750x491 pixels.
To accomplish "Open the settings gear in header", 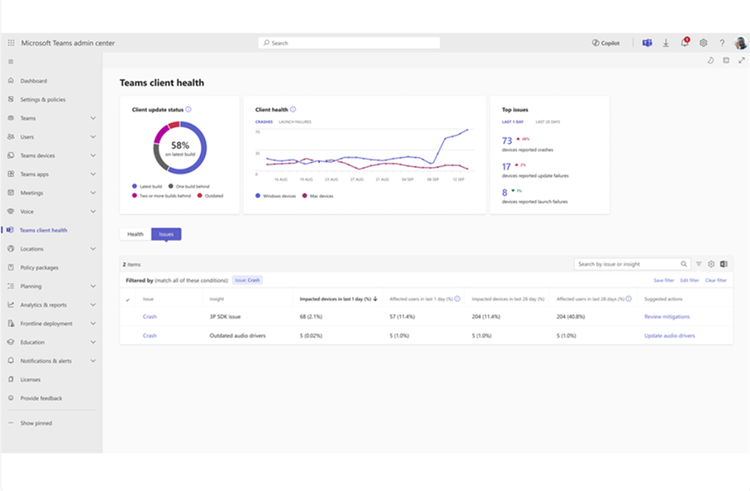I will pyautogui.click(x=703, y=43).
